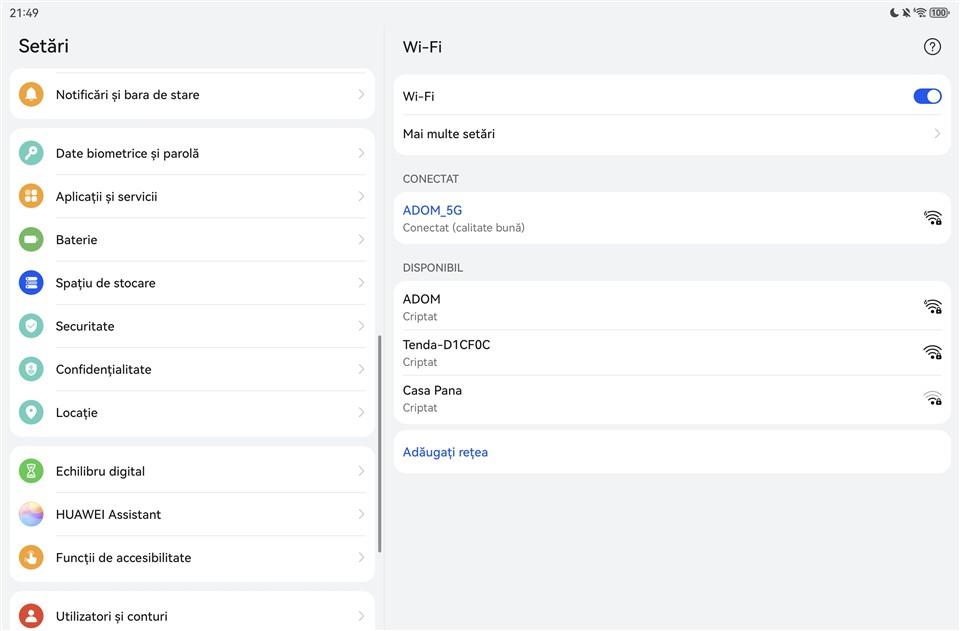
Task: Click the settings list scrollbar
Action: point(380,444)
